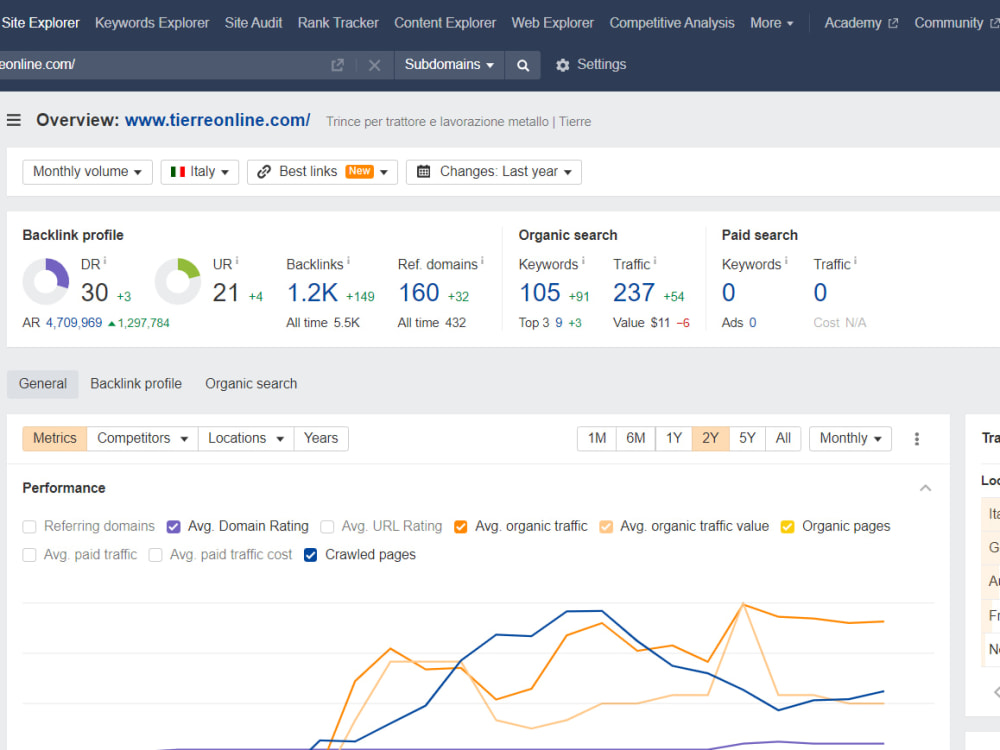The image size is (1000, 750).
Task: Open Settings gear
Action: (591, 65)
